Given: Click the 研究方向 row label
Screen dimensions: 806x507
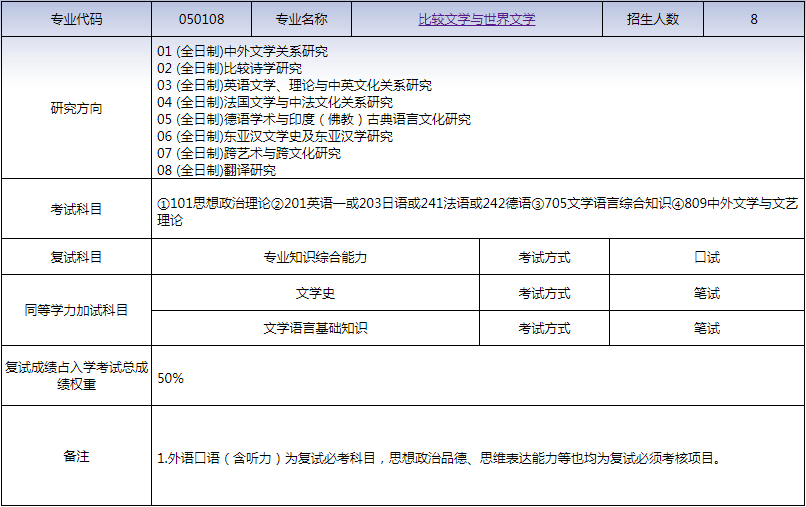Looking at the screenshot, I should point(76,108).
